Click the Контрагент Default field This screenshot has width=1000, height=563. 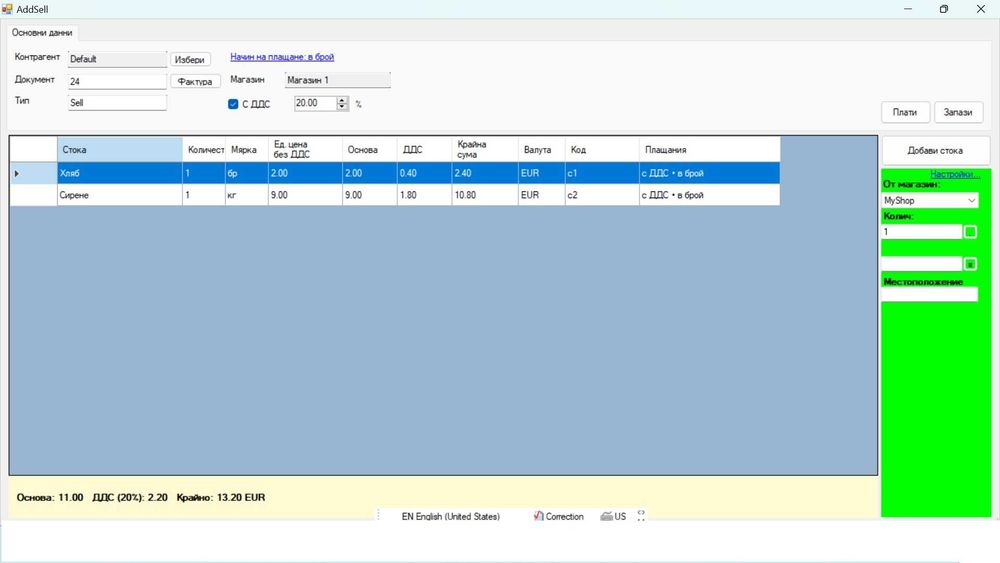click(x=117, y=59)
